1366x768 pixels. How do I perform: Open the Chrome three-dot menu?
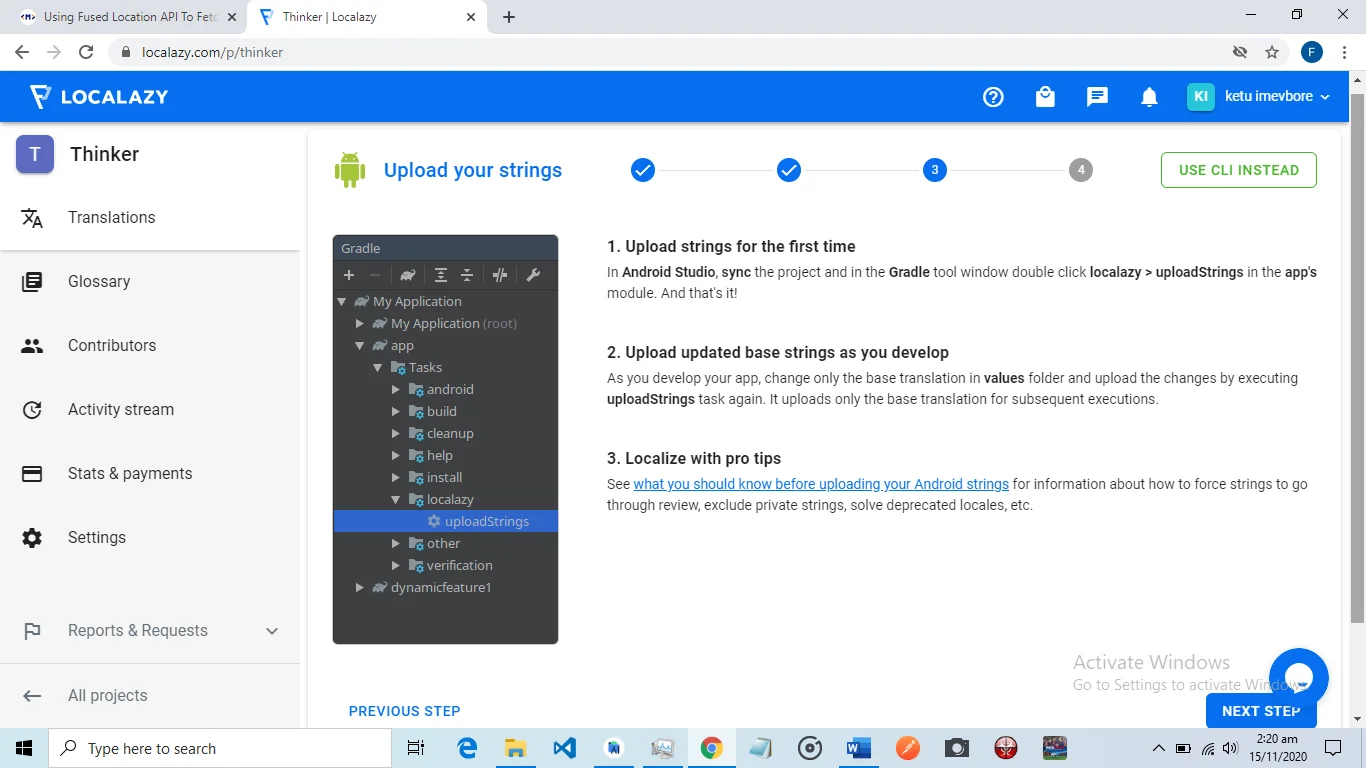point(1346,52)
